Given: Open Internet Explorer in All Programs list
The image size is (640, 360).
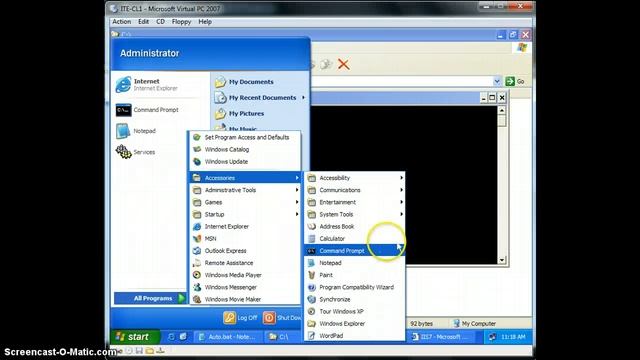Looking at the screenshot, I should [245, 227].
